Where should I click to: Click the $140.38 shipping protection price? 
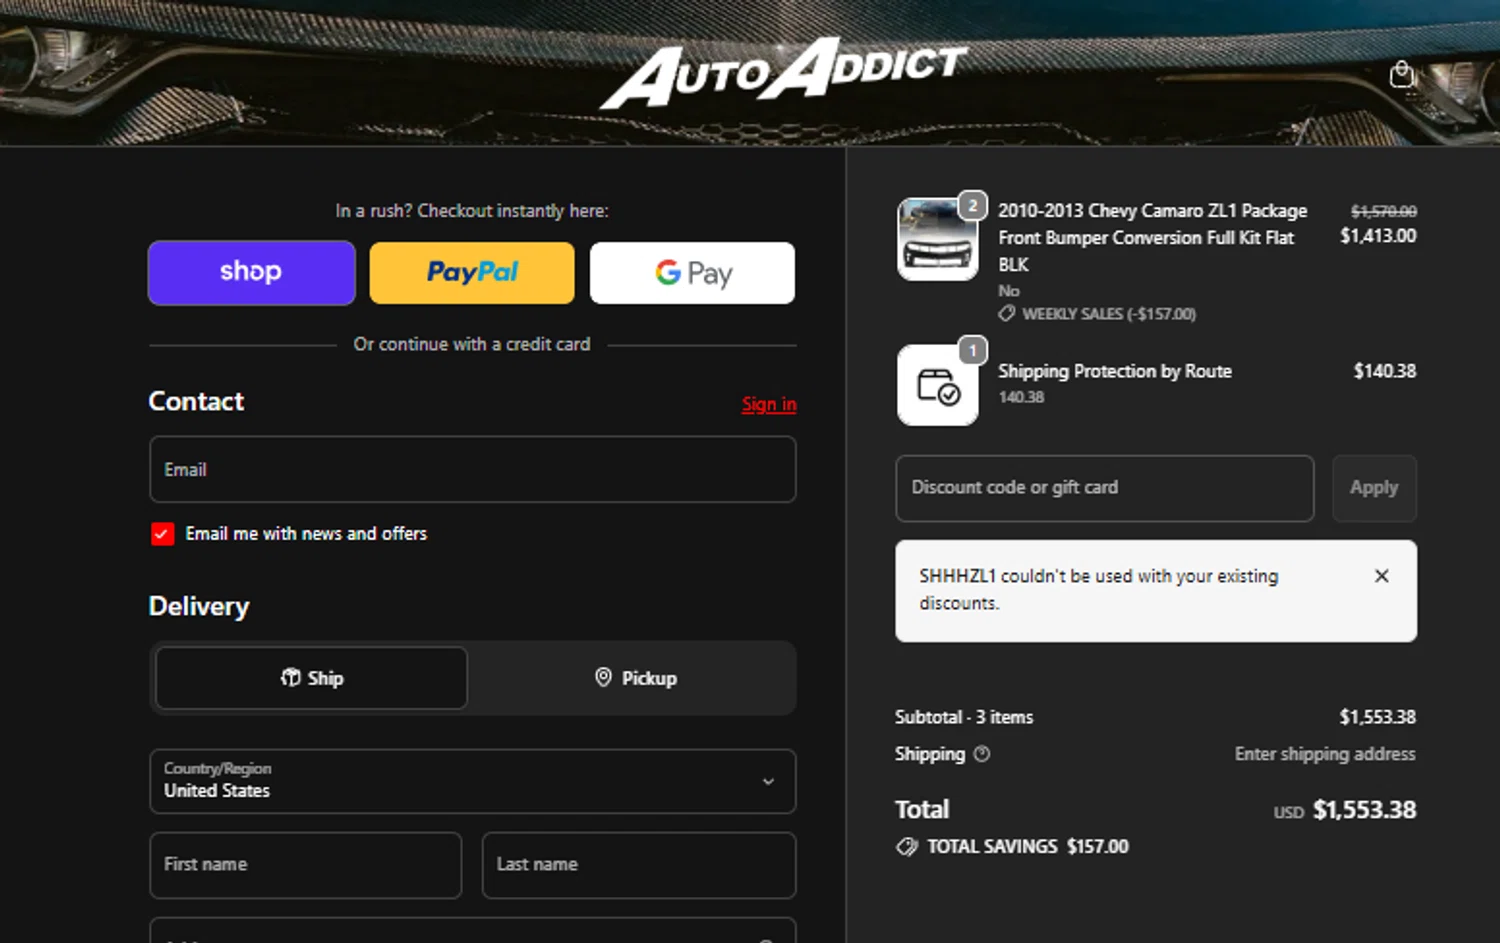coord(1384,371)
